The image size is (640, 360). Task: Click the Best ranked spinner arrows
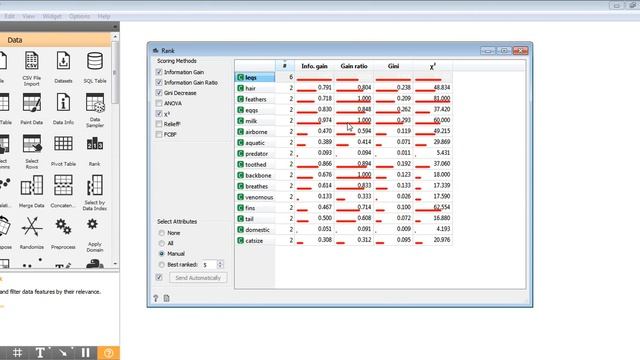[x=220, y=264]
